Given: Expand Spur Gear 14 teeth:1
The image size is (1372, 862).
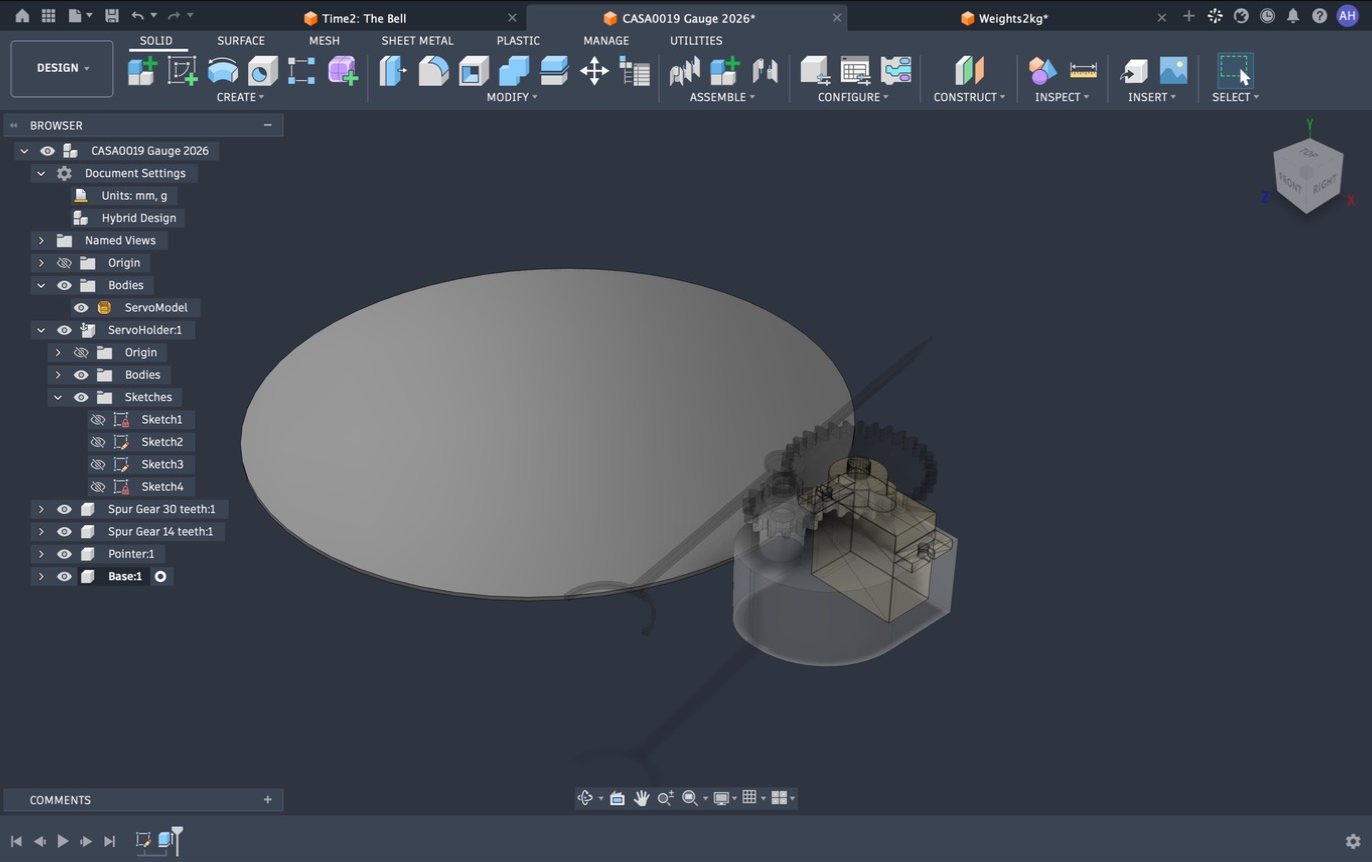Looking at the screenshot, I should [41, 532].
